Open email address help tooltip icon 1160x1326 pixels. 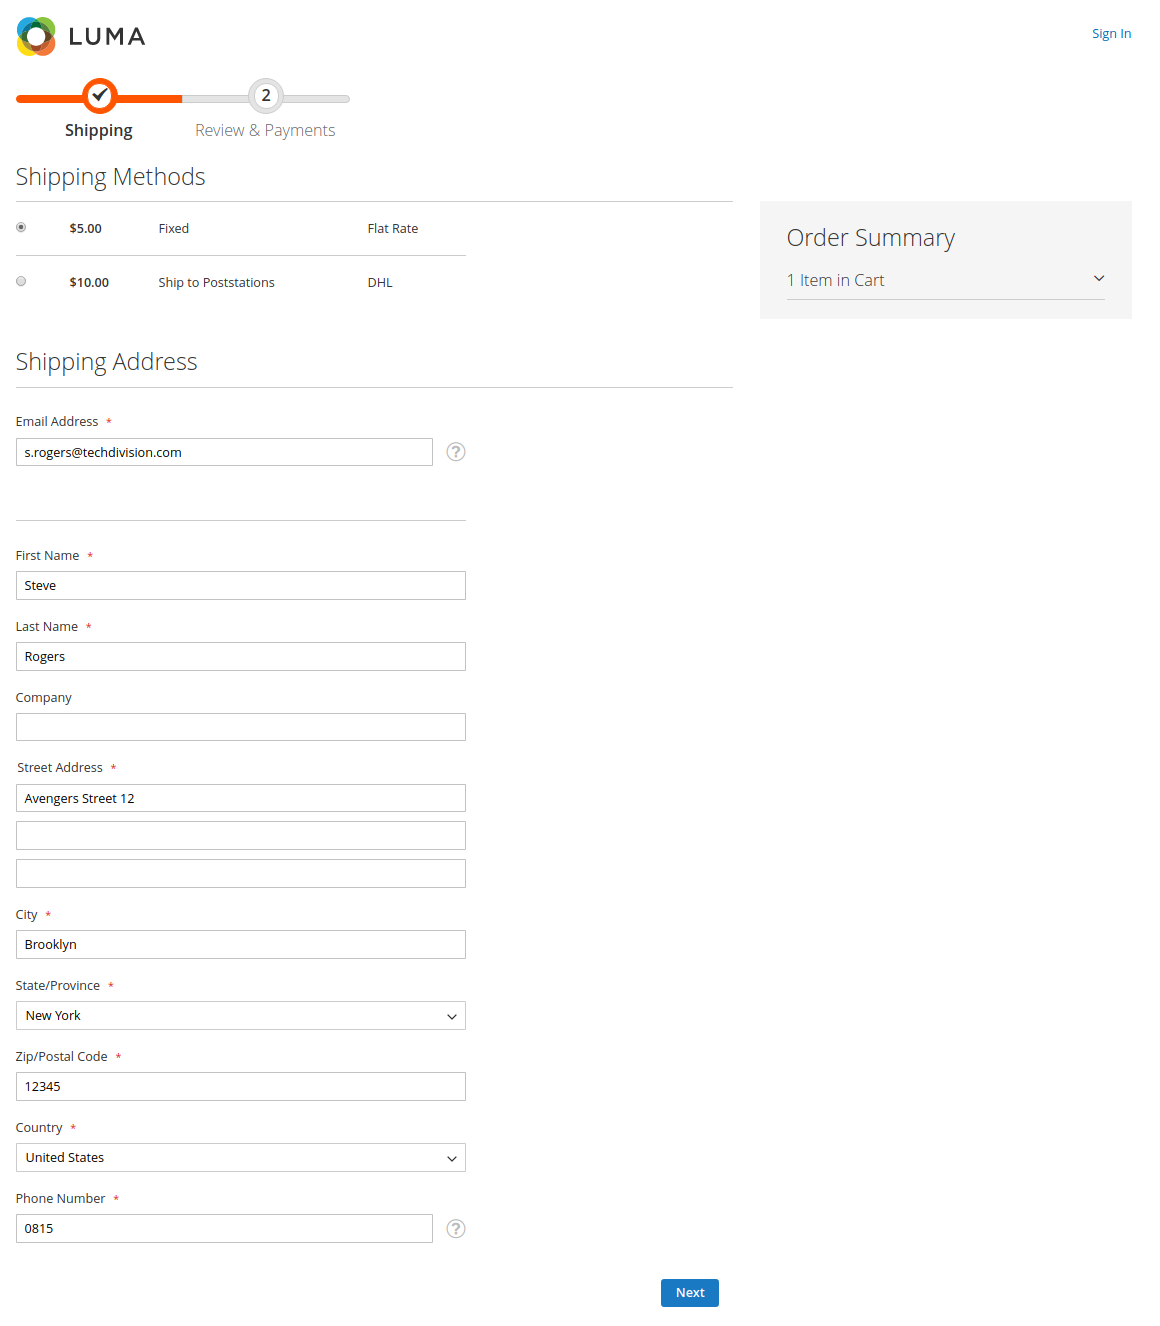[456, 452]
